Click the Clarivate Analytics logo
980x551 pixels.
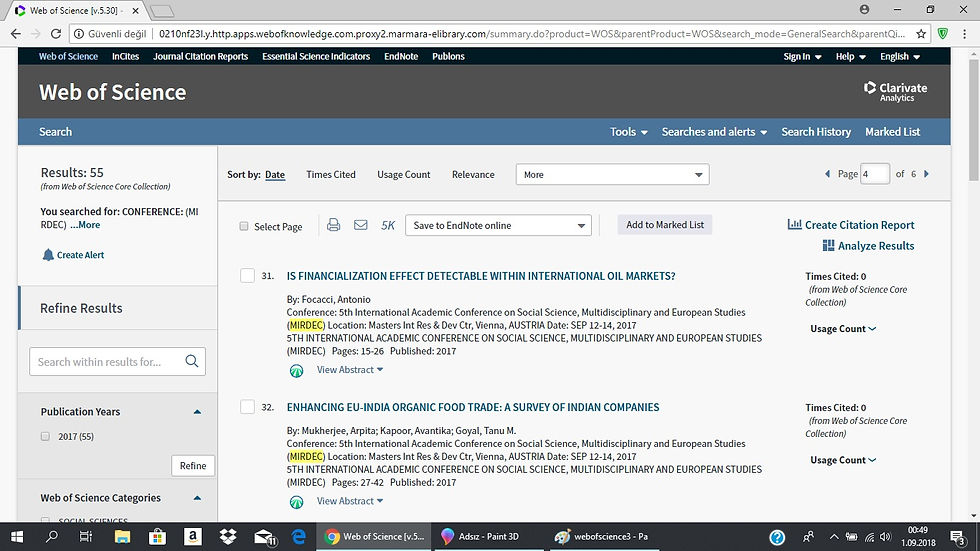(896, 91)
